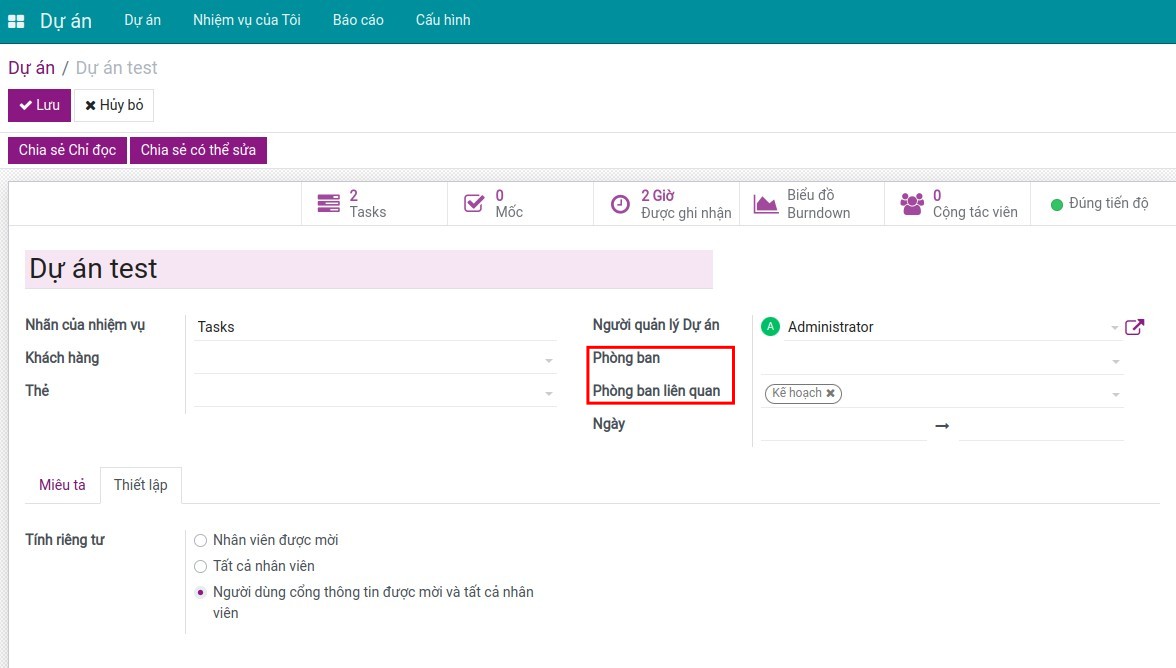Open the Báo cáo menu

[358, 20]
